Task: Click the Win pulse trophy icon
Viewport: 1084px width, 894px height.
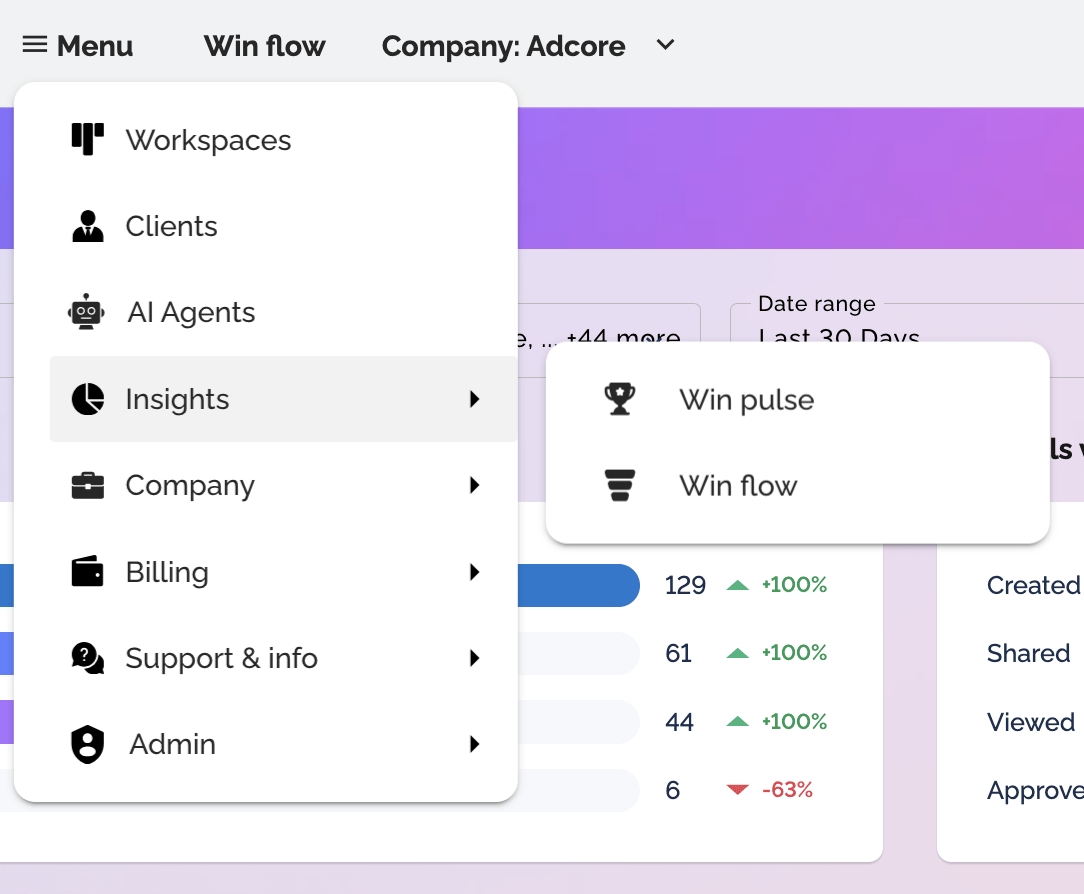Action: 620,399
